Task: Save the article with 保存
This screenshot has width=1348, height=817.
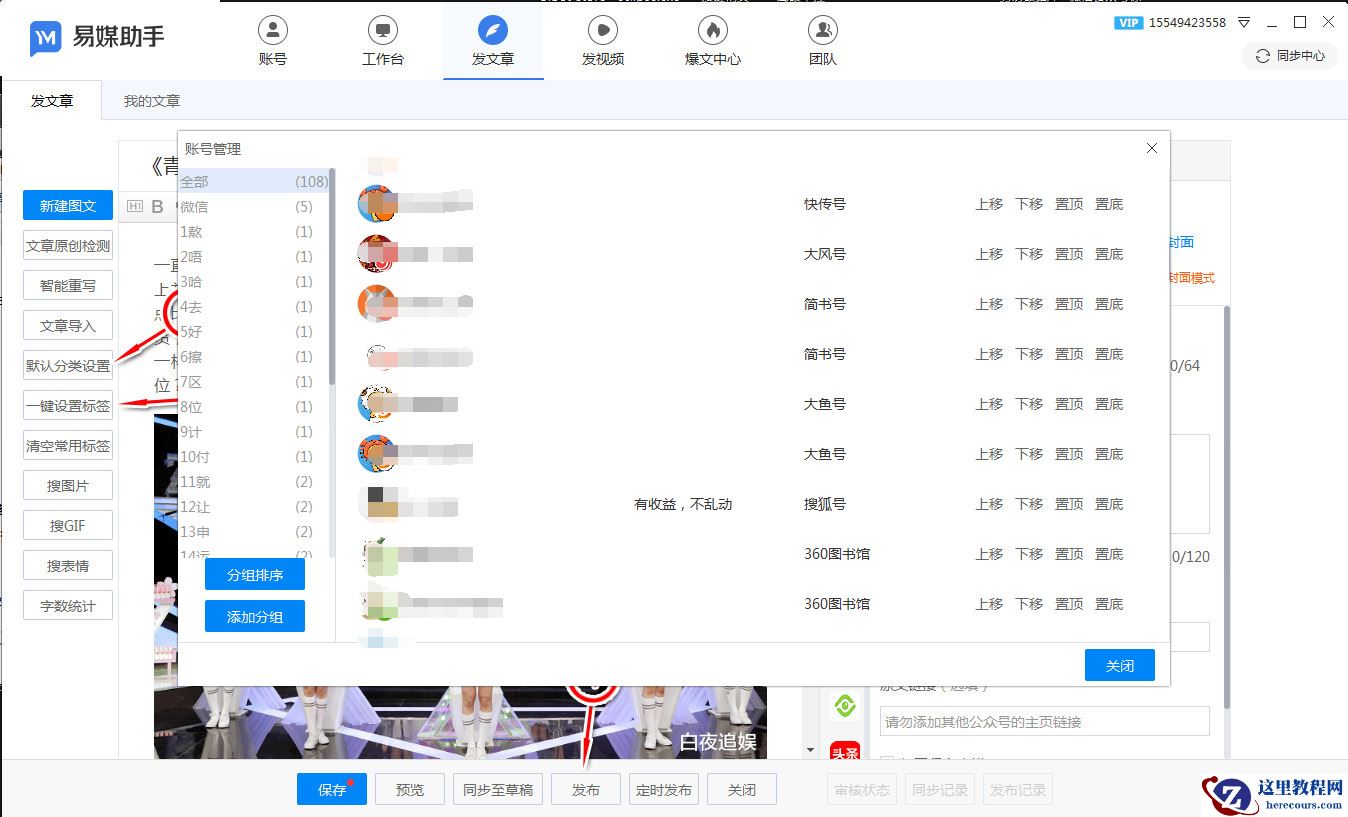Action: [331, 789]
